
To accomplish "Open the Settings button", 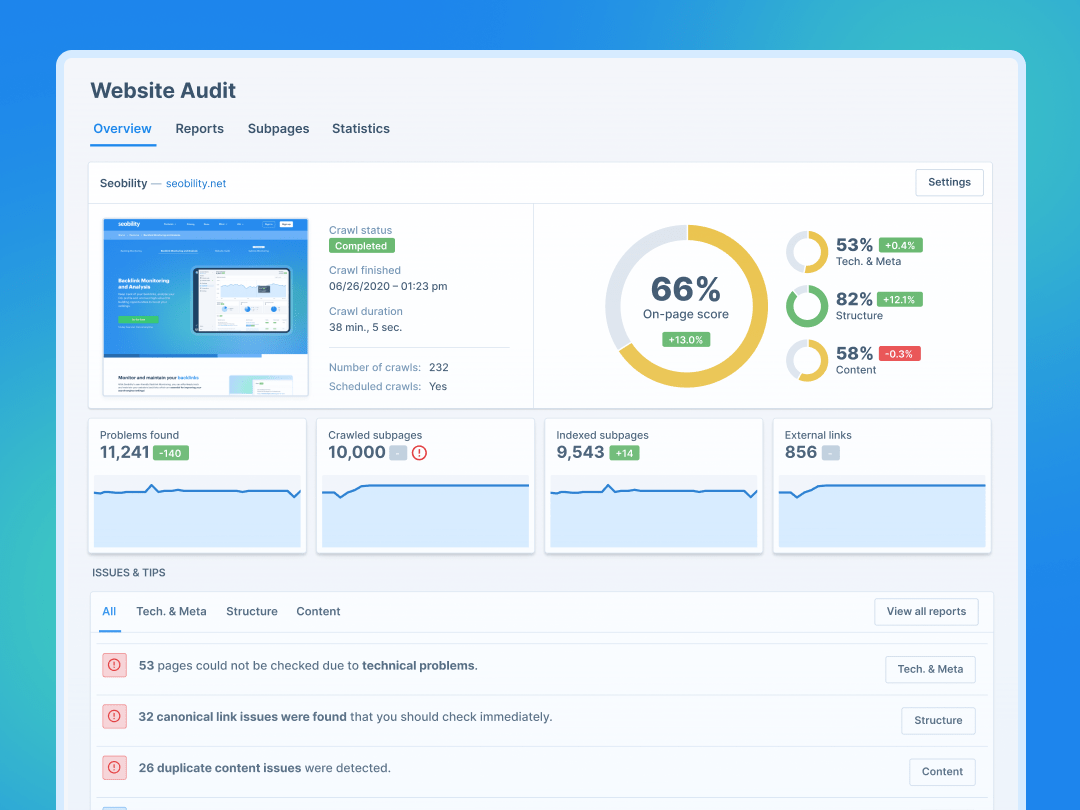I will click(x=949, y=182).
